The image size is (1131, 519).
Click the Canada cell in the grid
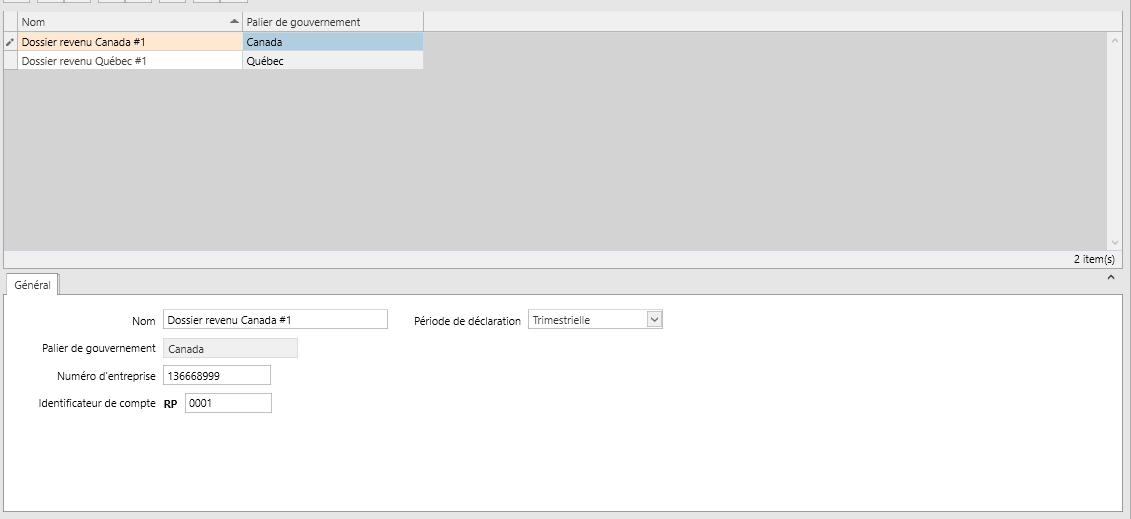(333, 42)
